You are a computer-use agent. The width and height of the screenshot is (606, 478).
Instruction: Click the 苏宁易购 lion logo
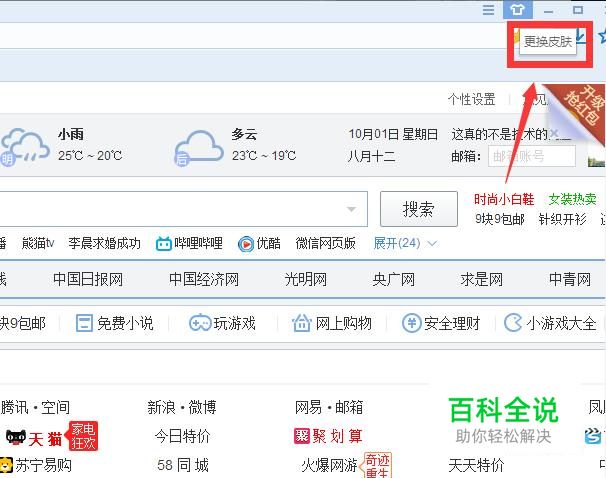[6, 465]
